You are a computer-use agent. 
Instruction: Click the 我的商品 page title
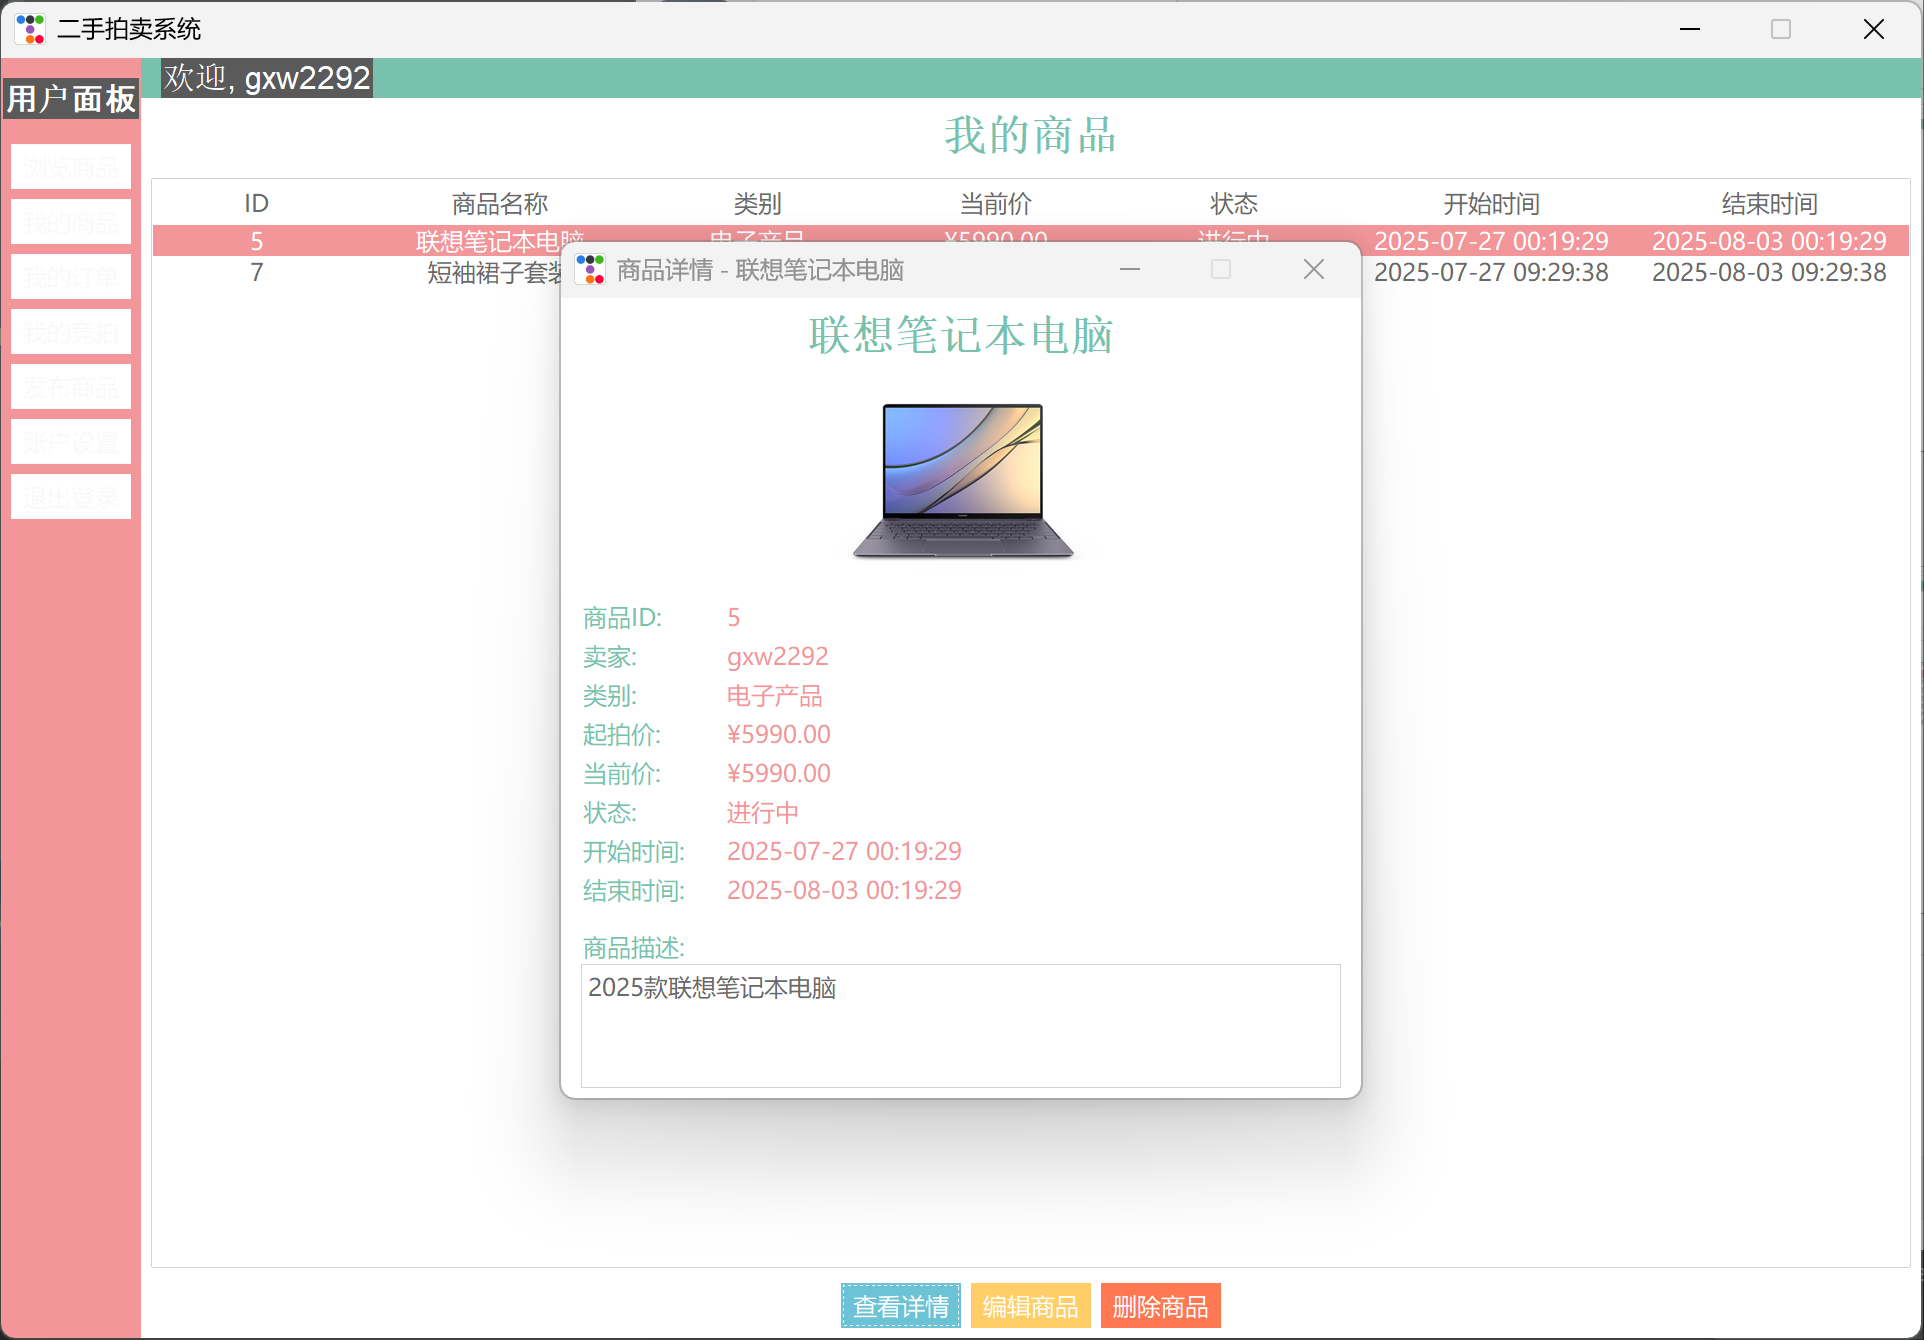click(x=1031, y=135)
